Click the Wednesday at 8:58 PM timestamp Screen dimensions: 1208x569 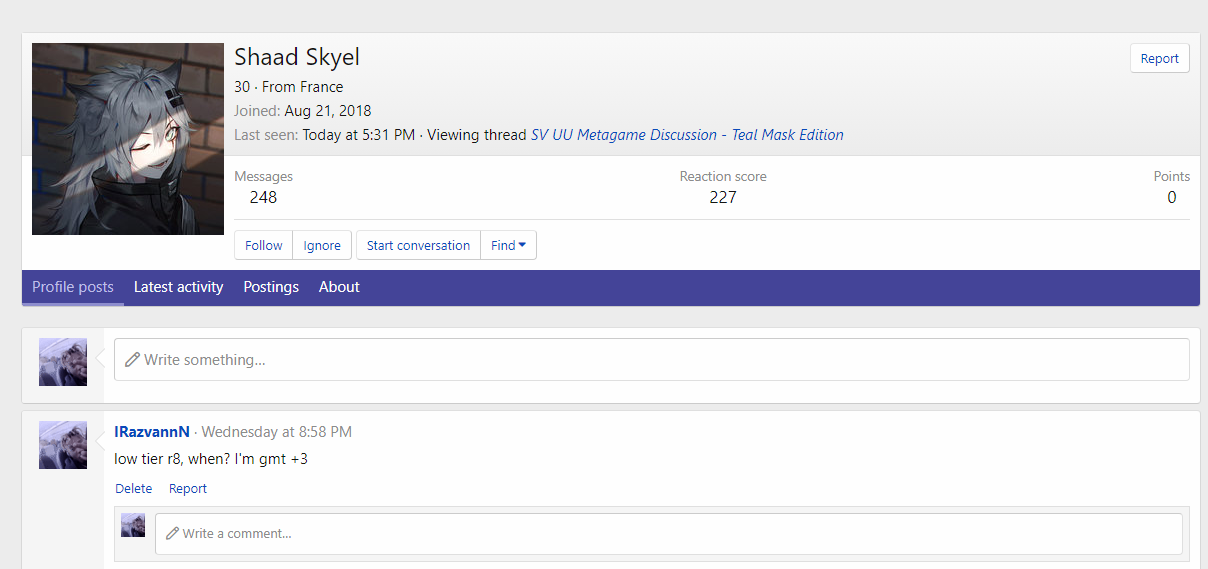pyautogui.click(x=276, y=432)
